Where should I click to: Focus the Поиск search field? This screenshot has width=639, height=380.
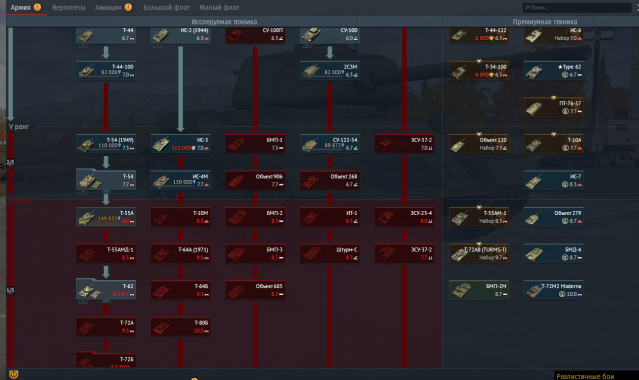tap(577, 7)
